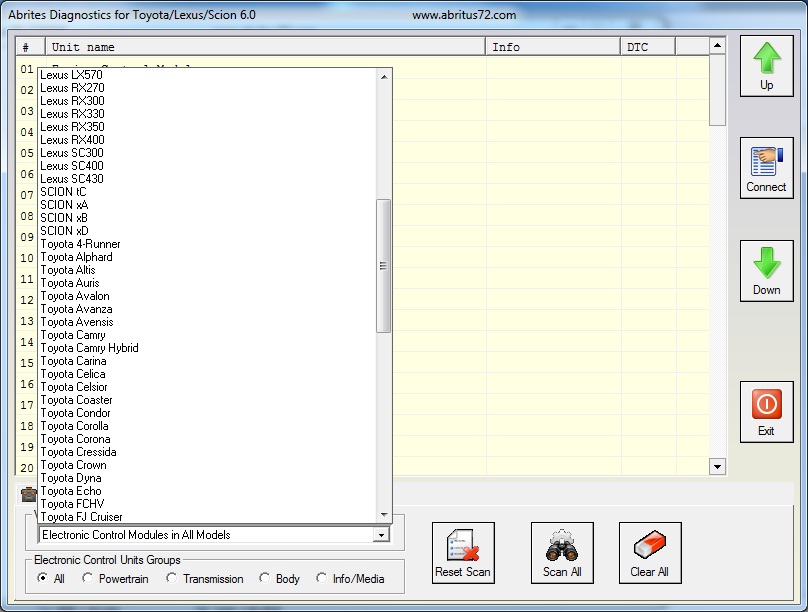Image resolution: width=808 pixels, height=612 pixels.
Task: Click the model list scroll up arrow
Action: [384, 77]
